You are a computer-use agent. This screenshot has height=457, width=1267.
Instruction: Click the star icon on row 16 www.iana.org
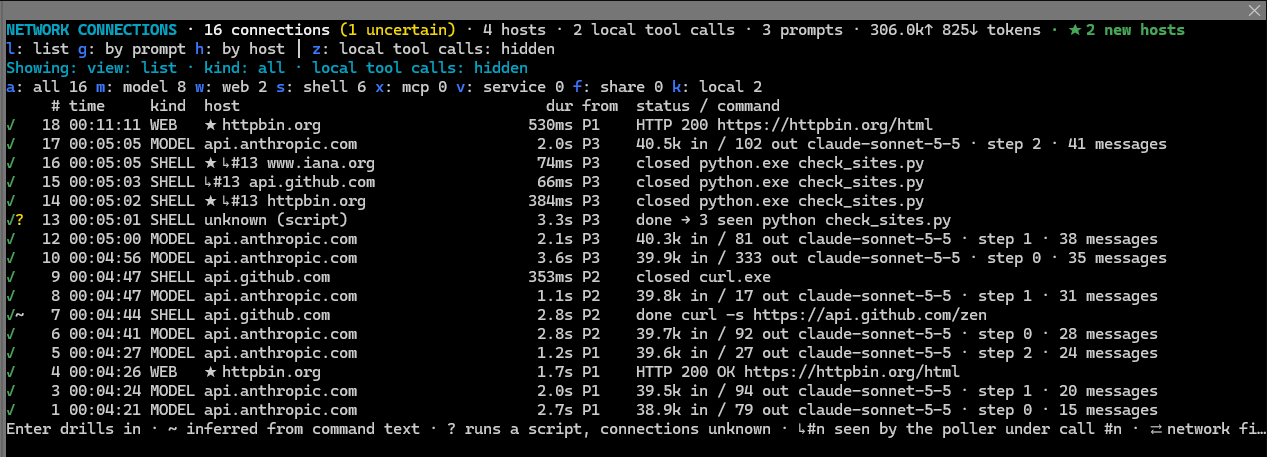pos(210,163)
